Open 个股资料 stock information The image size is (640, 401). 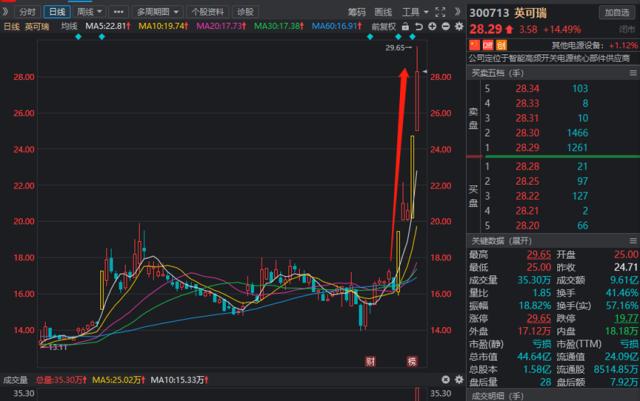[207, 12]
